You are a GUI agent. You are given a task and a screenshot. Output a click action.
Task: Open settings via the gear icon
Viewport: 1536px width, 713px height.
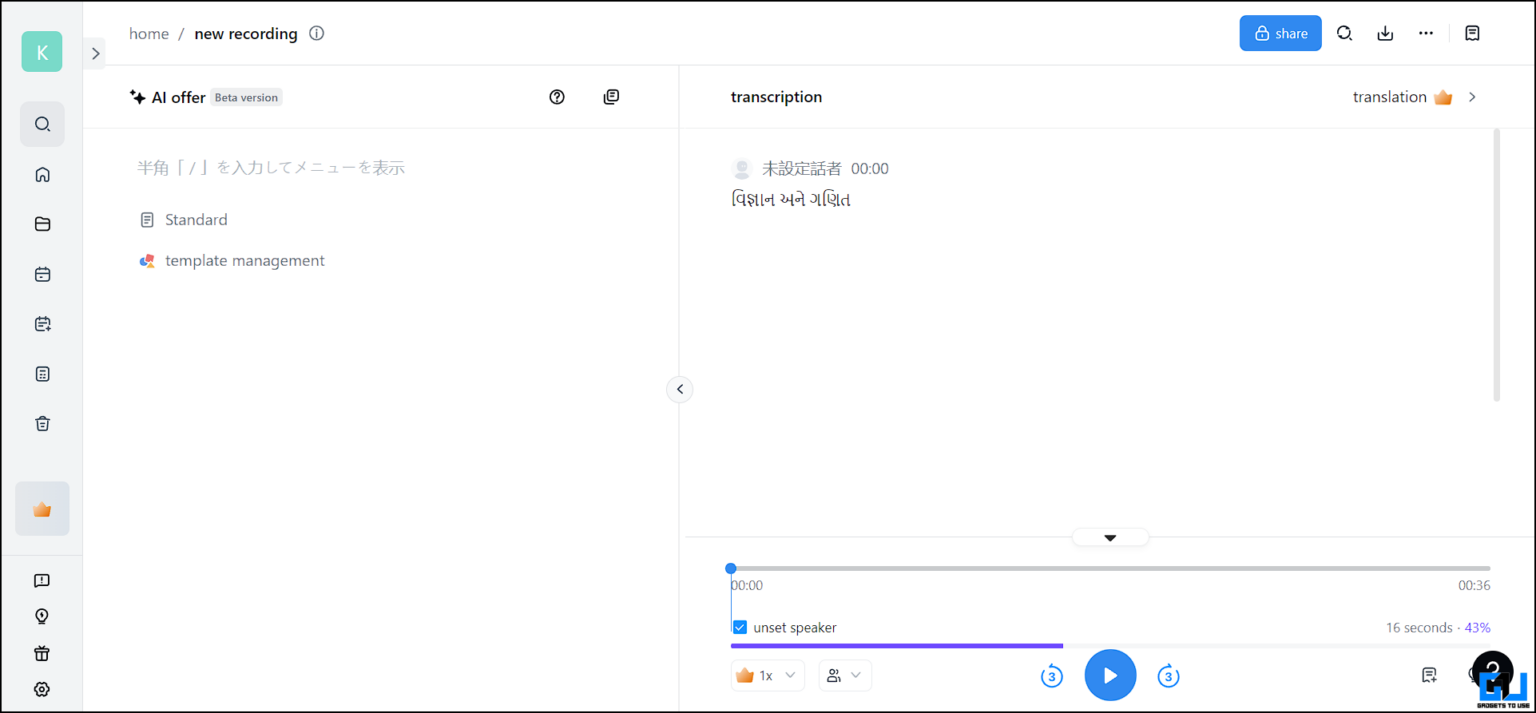point(42,688)
